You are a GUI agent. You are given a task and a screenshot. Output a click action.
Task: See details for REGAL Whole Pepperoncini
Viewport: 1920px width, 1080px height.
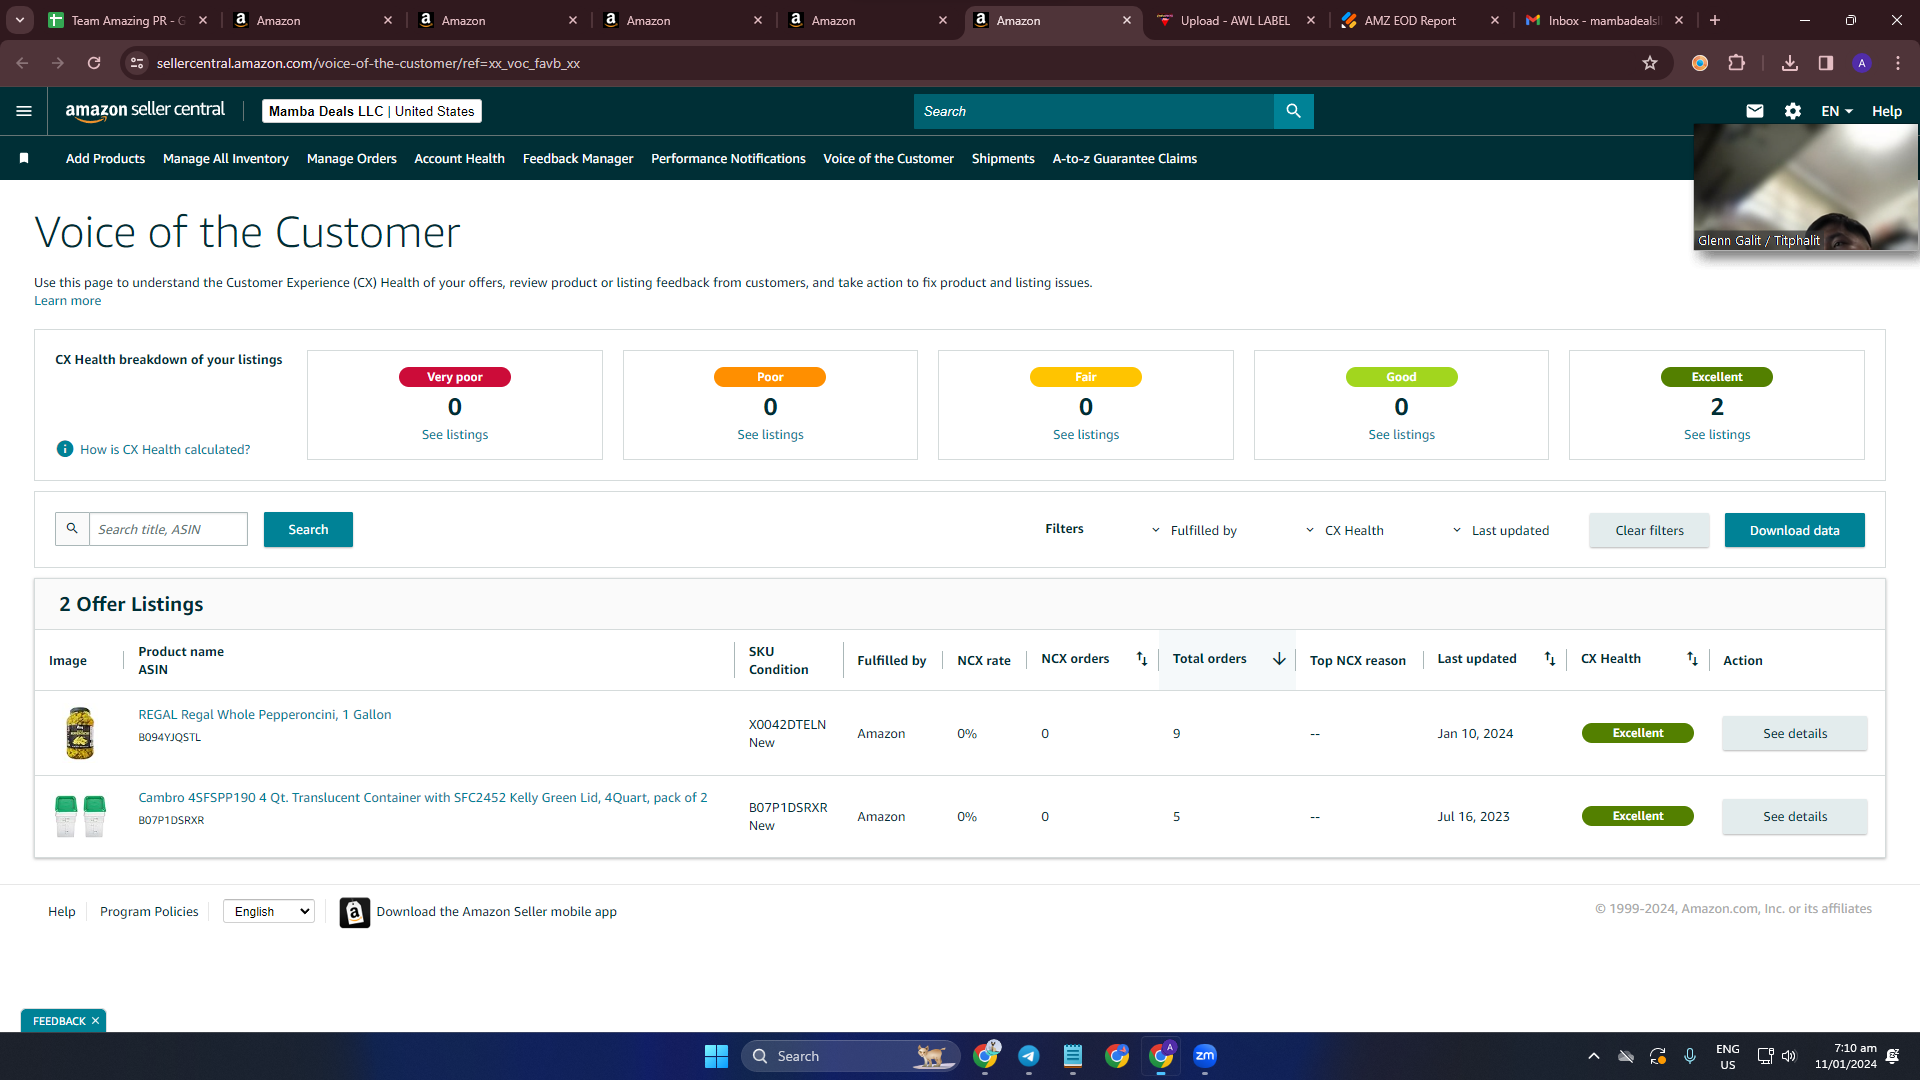tap(1794, 734)
